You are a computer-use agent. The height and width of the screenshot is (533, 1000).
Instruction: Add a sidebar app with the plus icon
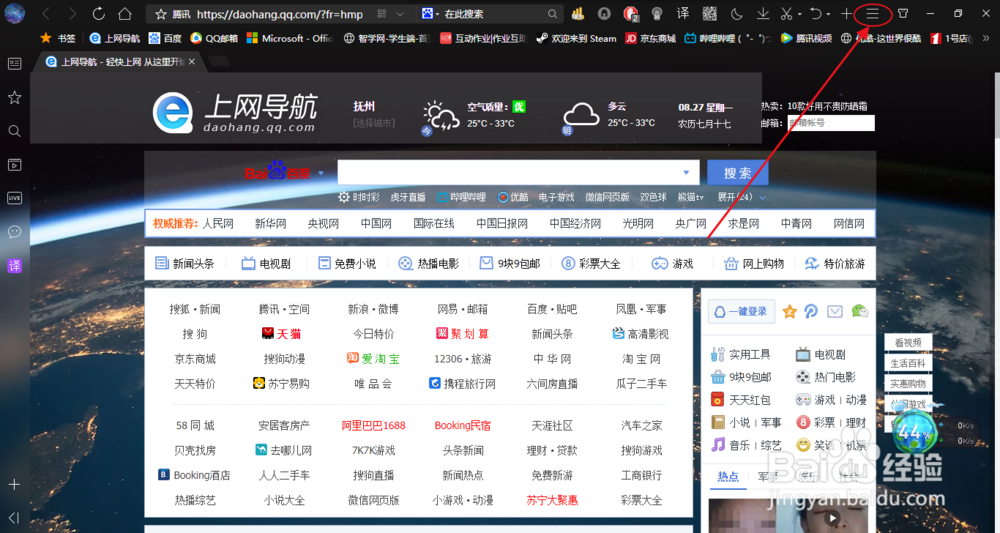click(x=14, y=485)
